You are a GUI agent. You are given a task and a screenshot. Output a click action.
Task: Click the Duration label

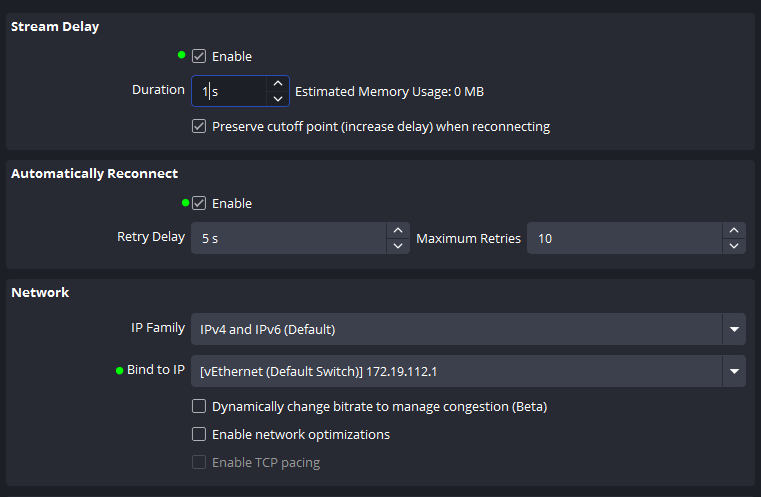point(158,90)
